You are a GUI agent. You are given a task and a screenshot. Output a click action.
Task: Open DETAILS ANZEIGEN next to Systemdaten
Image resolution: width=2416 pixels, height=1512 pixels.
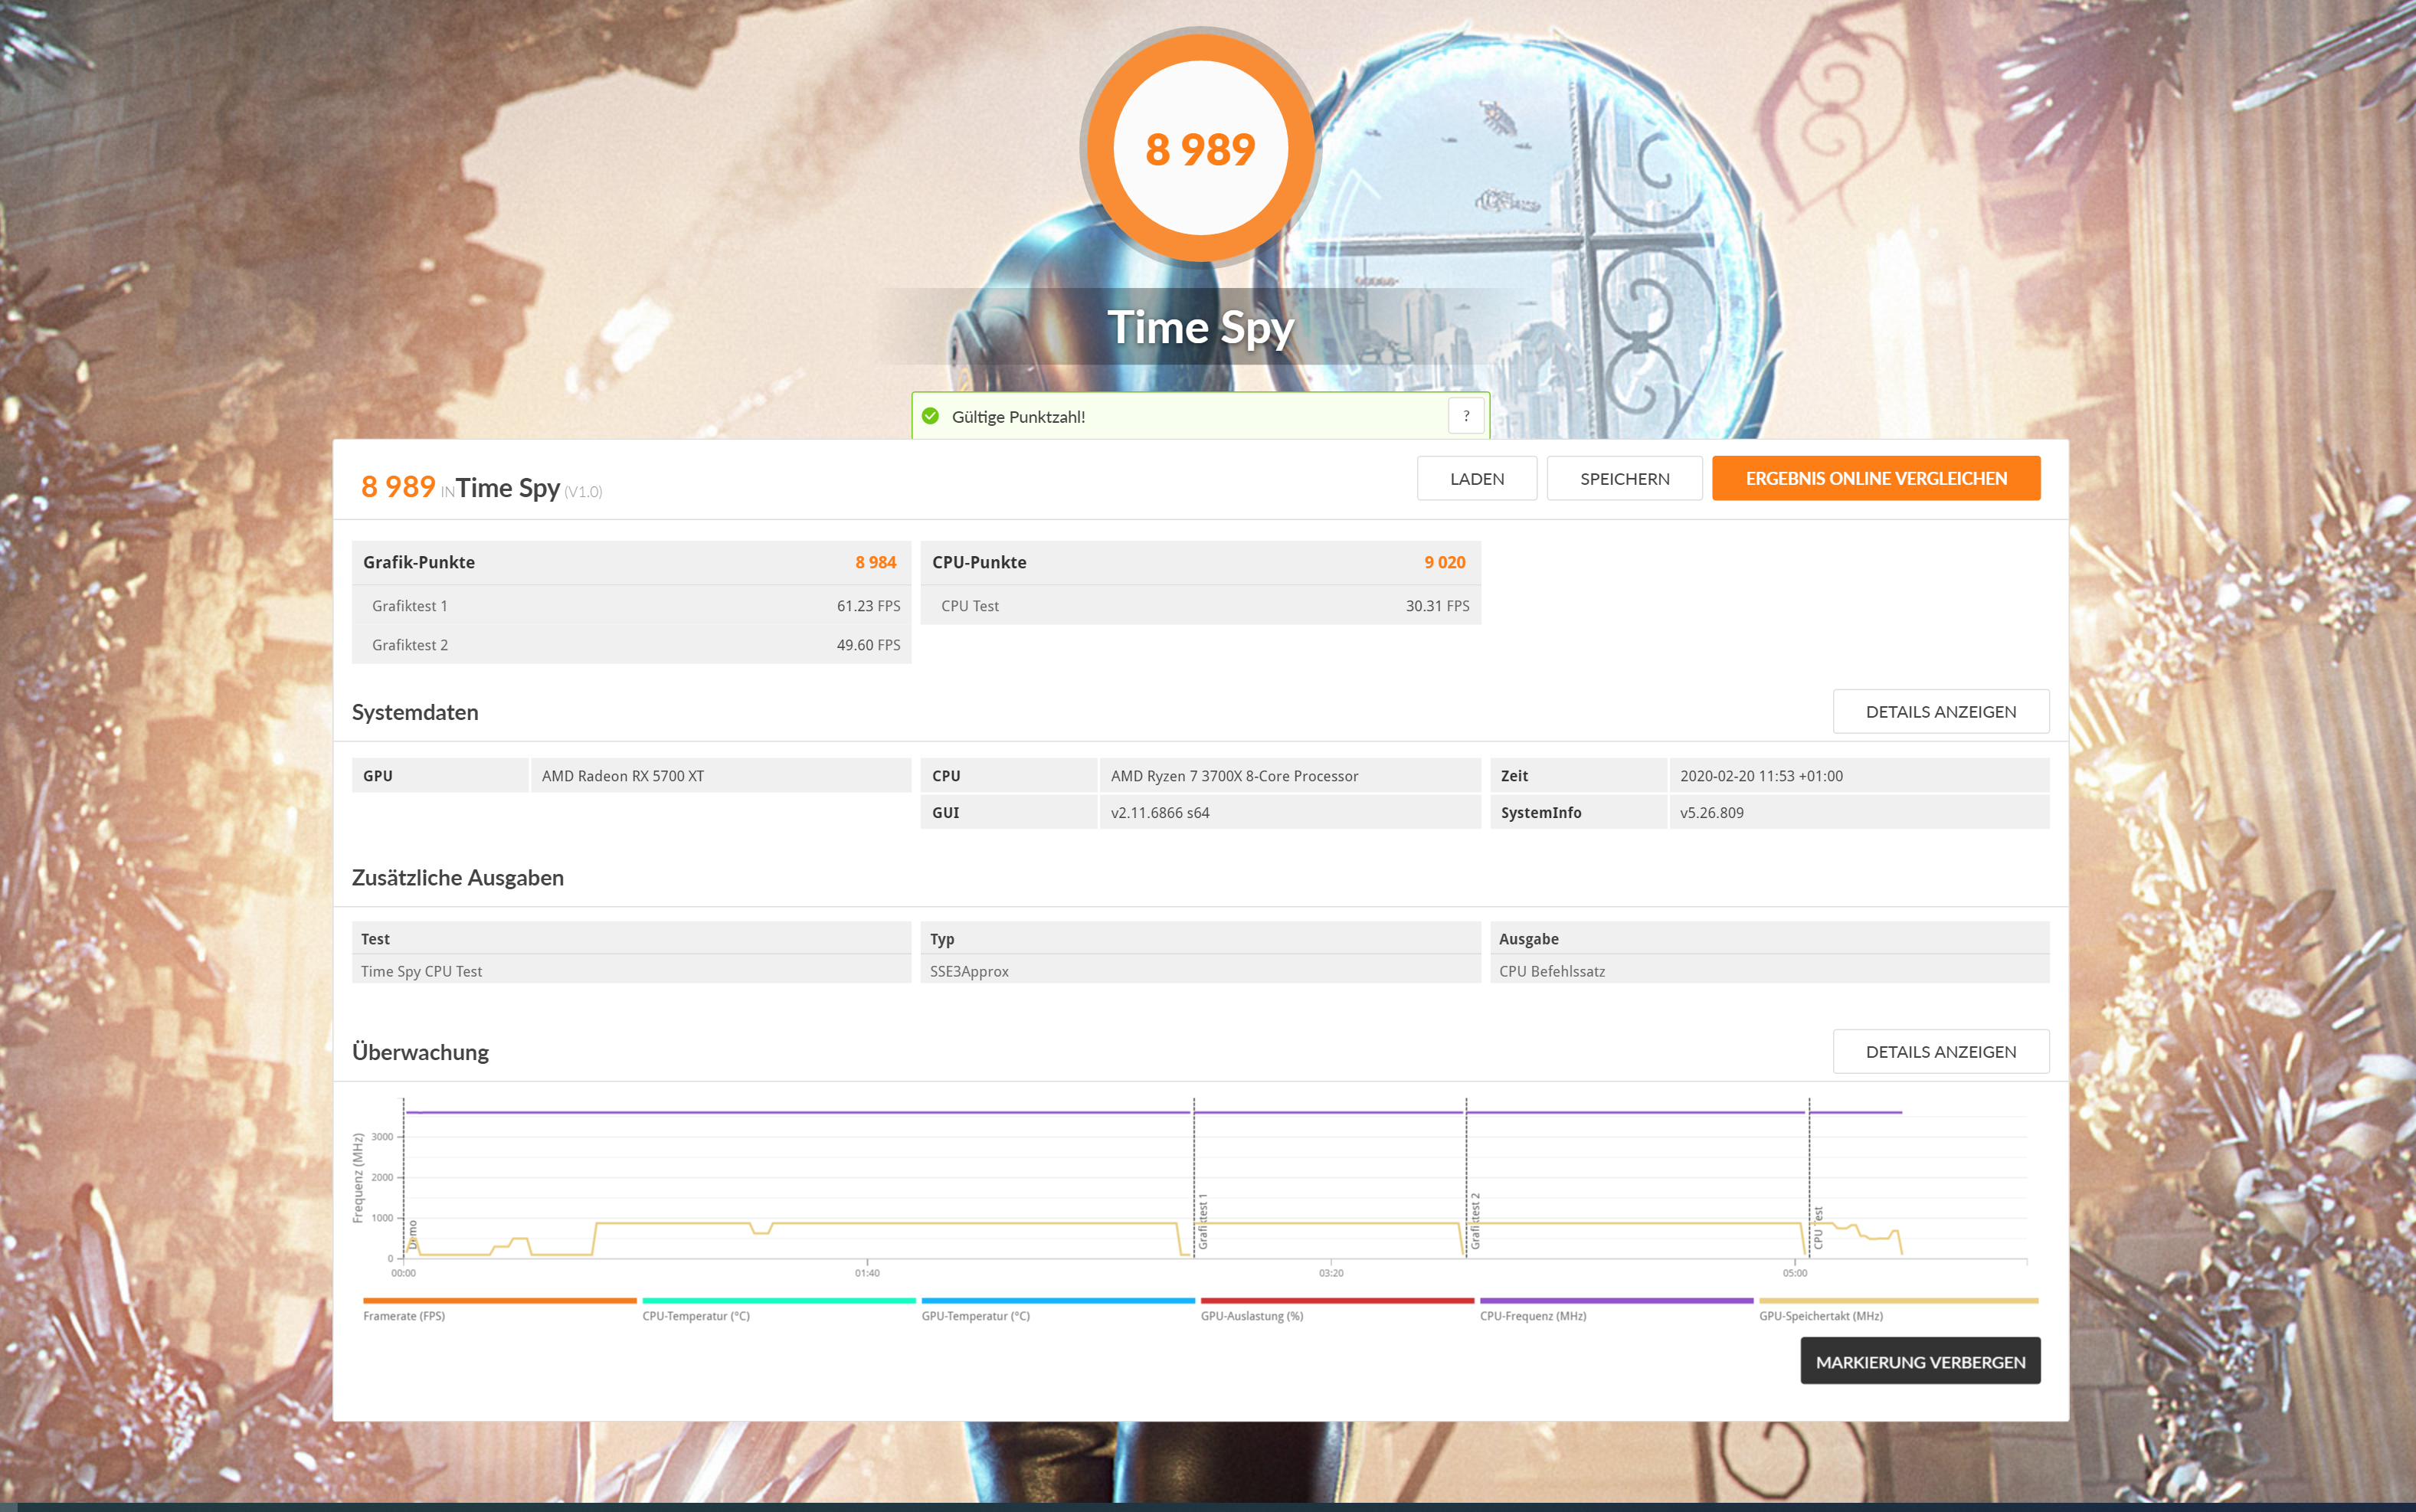pos(1940,711)
